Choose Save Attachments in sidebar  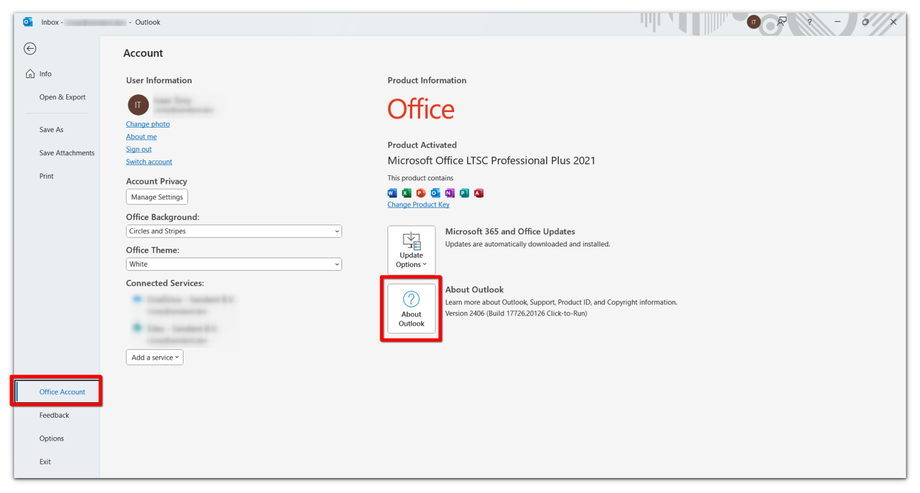[x=66, y=153]
